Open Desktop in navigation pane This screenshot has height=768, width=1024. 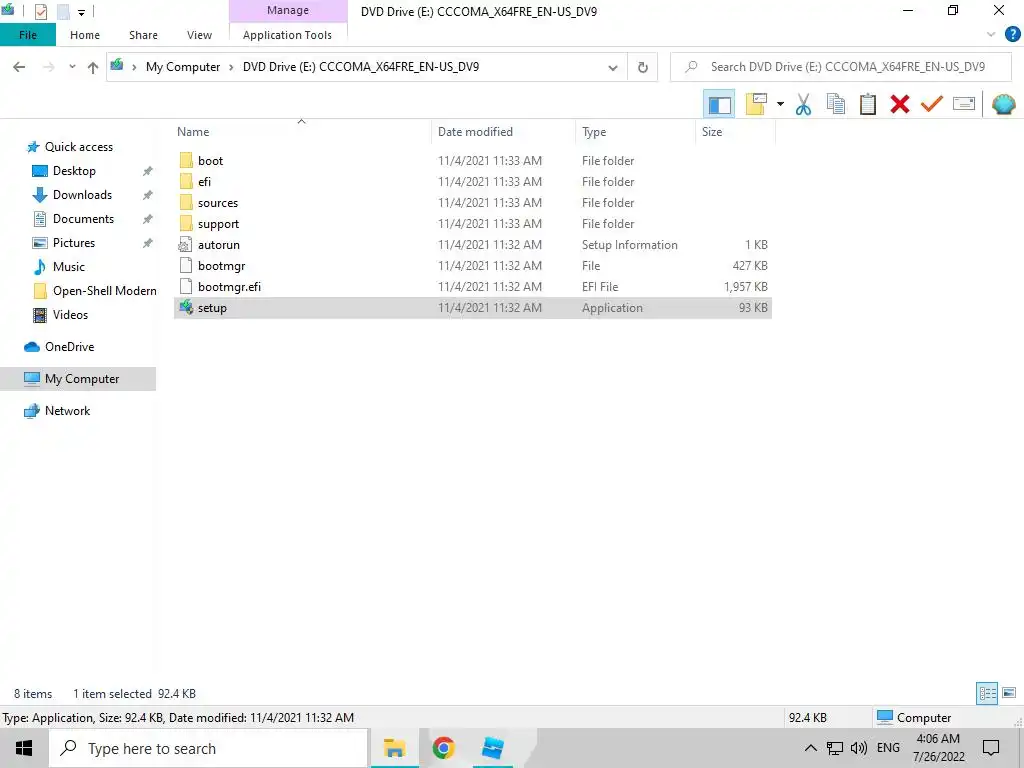(x=74, y=171)
